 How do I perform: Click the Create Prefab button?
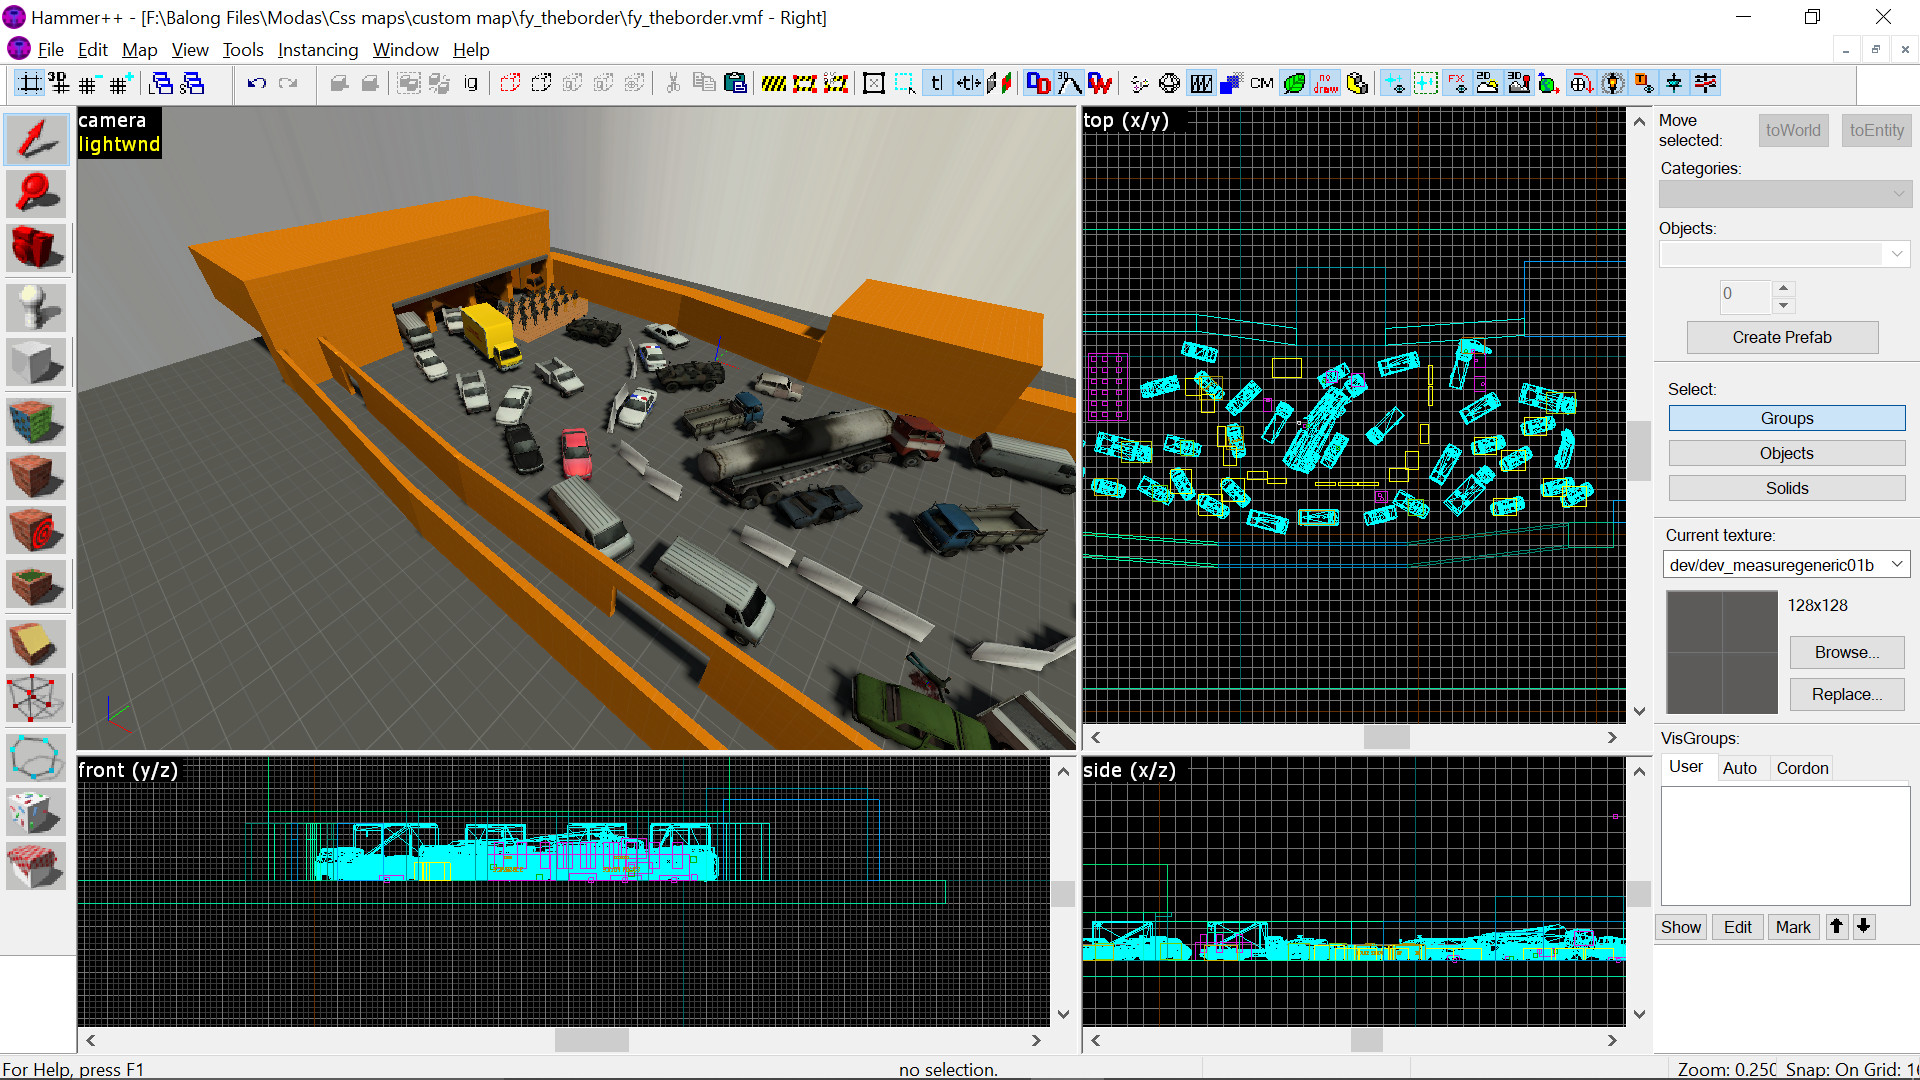pos(1781,337)
